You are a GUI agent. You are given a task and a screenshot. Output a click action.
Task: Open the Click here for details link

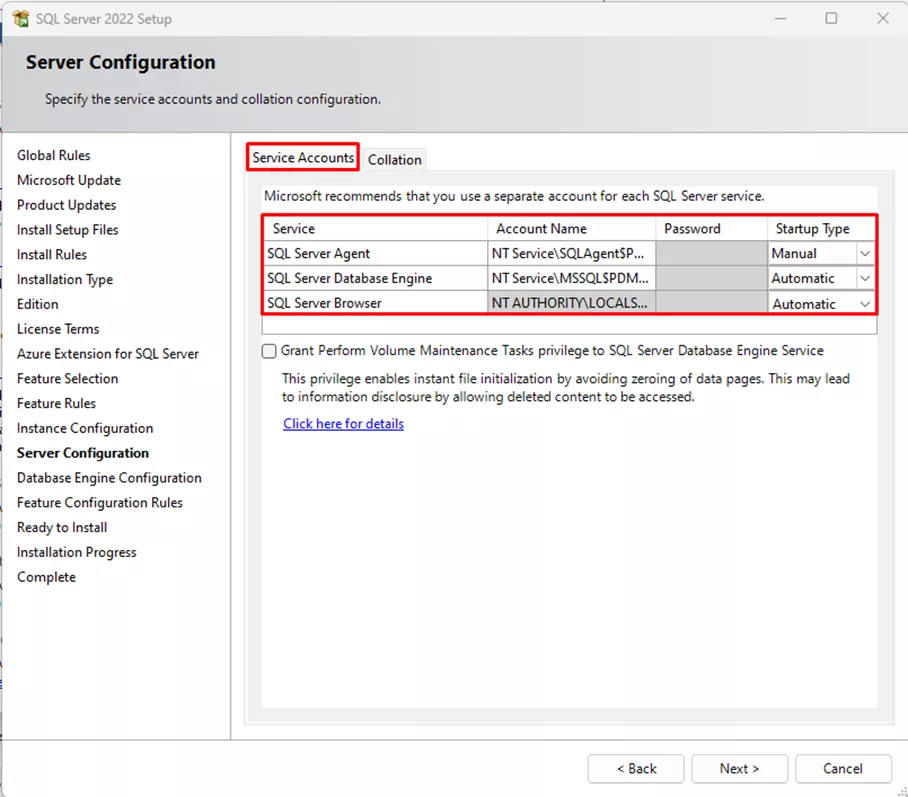(x=343, y=424)
